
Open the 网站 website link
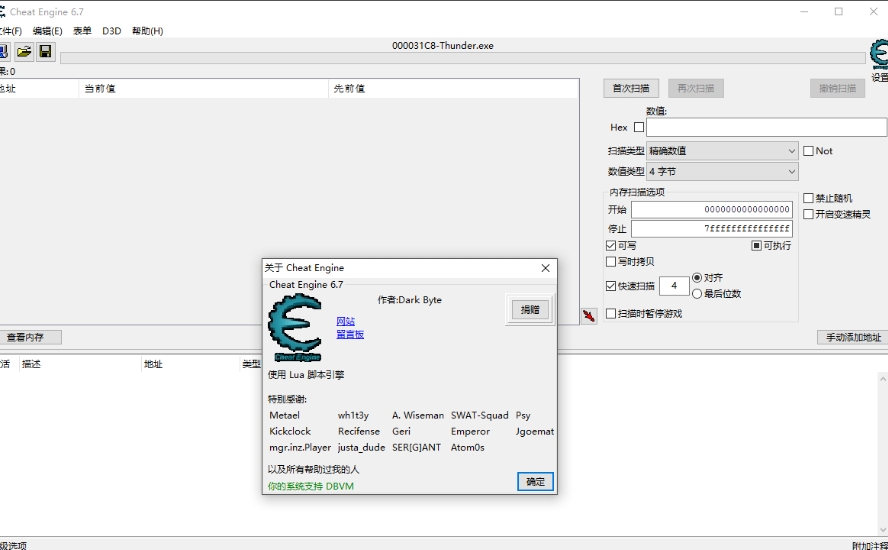pyautogui.click(x=345, y=321)
